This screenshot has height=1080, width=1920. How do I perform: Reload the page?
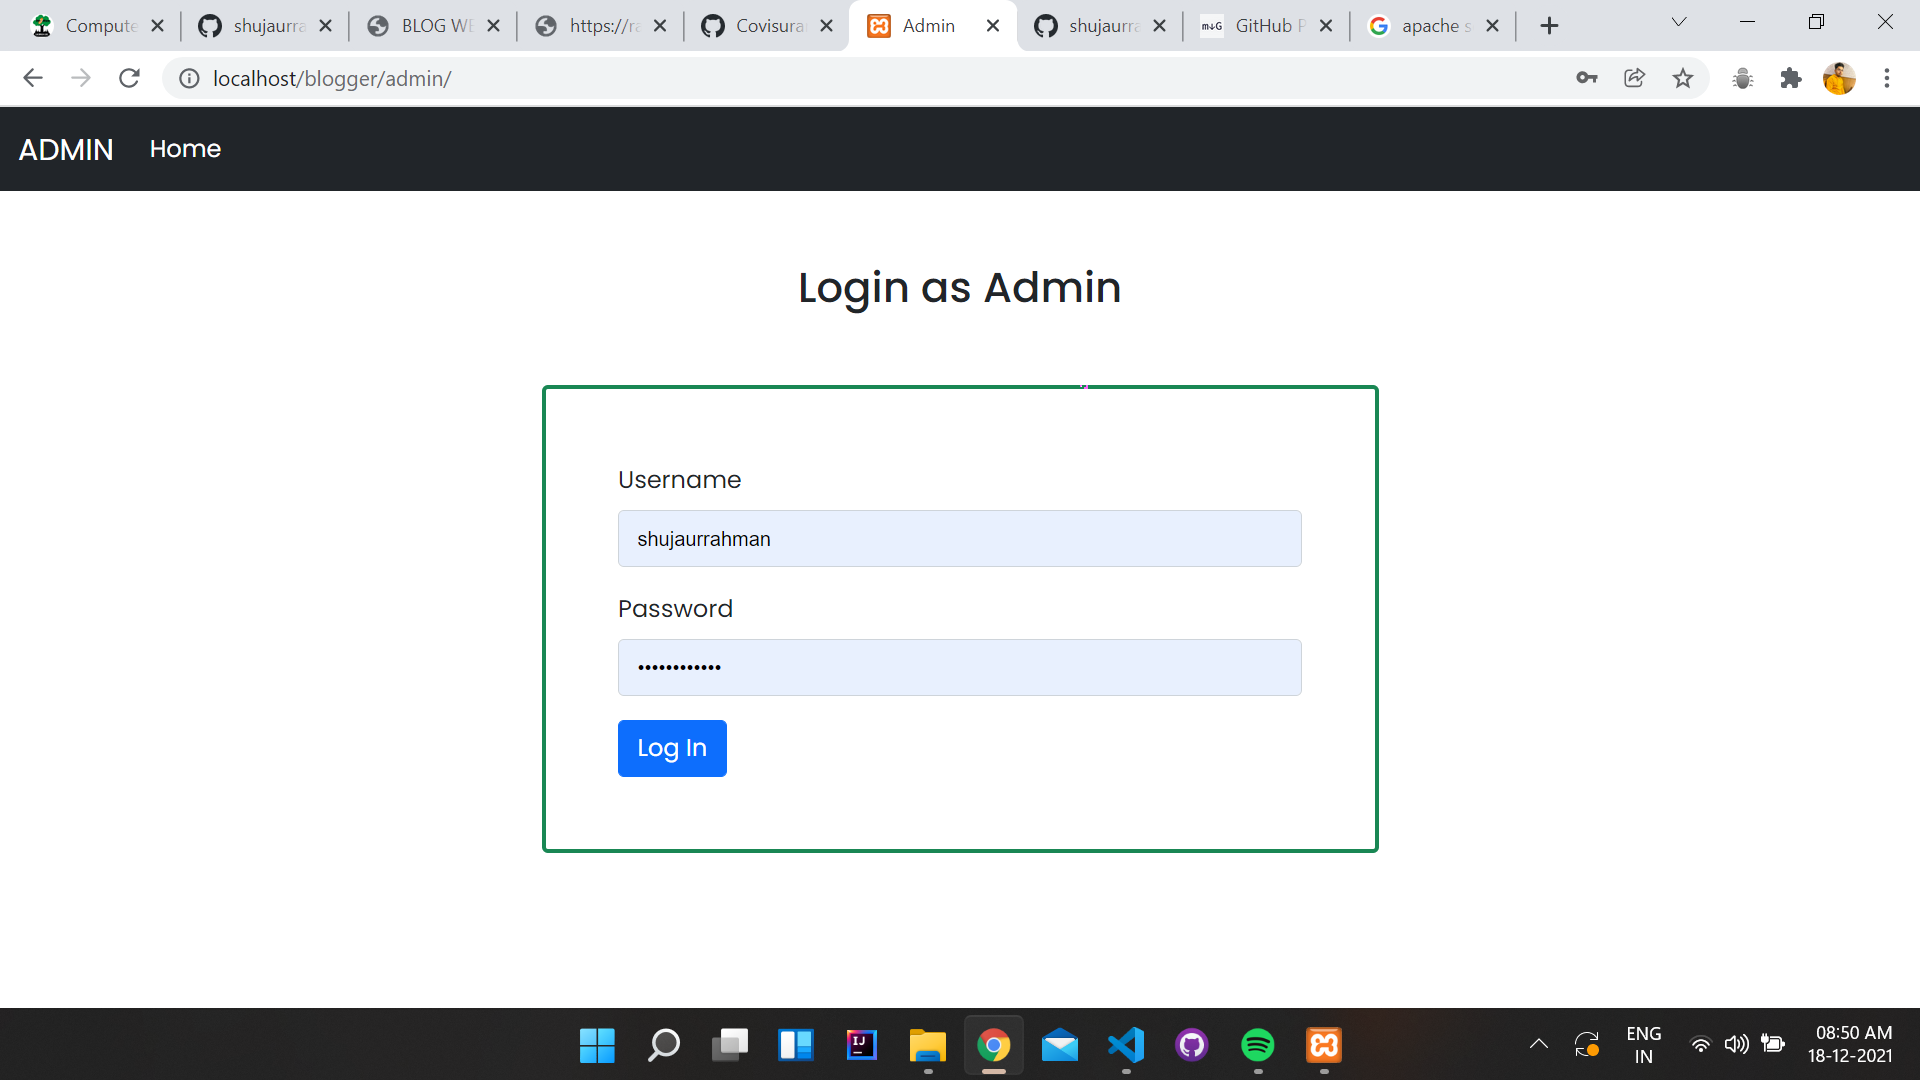(x=129, y=78)
